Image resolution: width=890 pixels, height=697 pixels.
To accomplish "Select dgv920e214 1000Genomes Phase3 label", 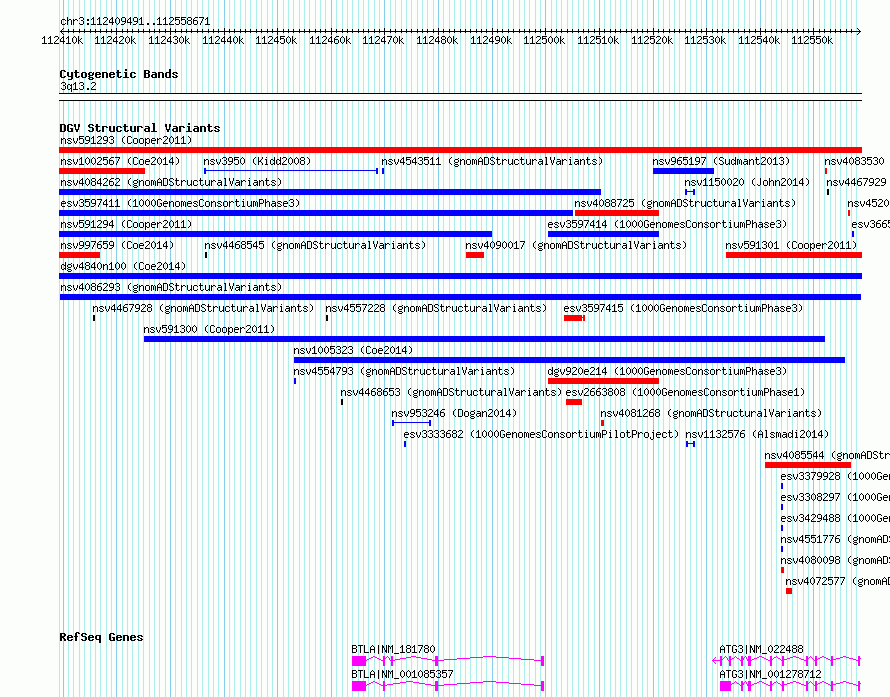I will 668,371.
